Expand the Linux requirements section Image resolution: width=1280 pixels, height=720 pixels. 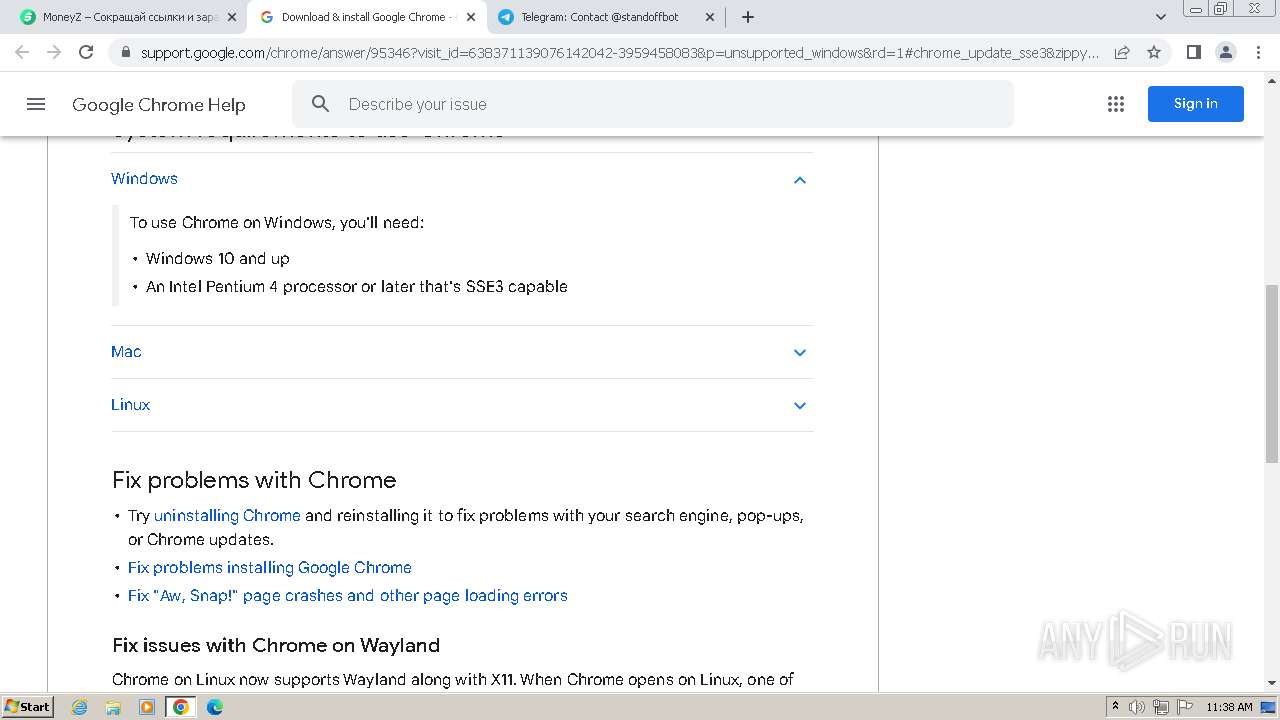tap(461, 405)
